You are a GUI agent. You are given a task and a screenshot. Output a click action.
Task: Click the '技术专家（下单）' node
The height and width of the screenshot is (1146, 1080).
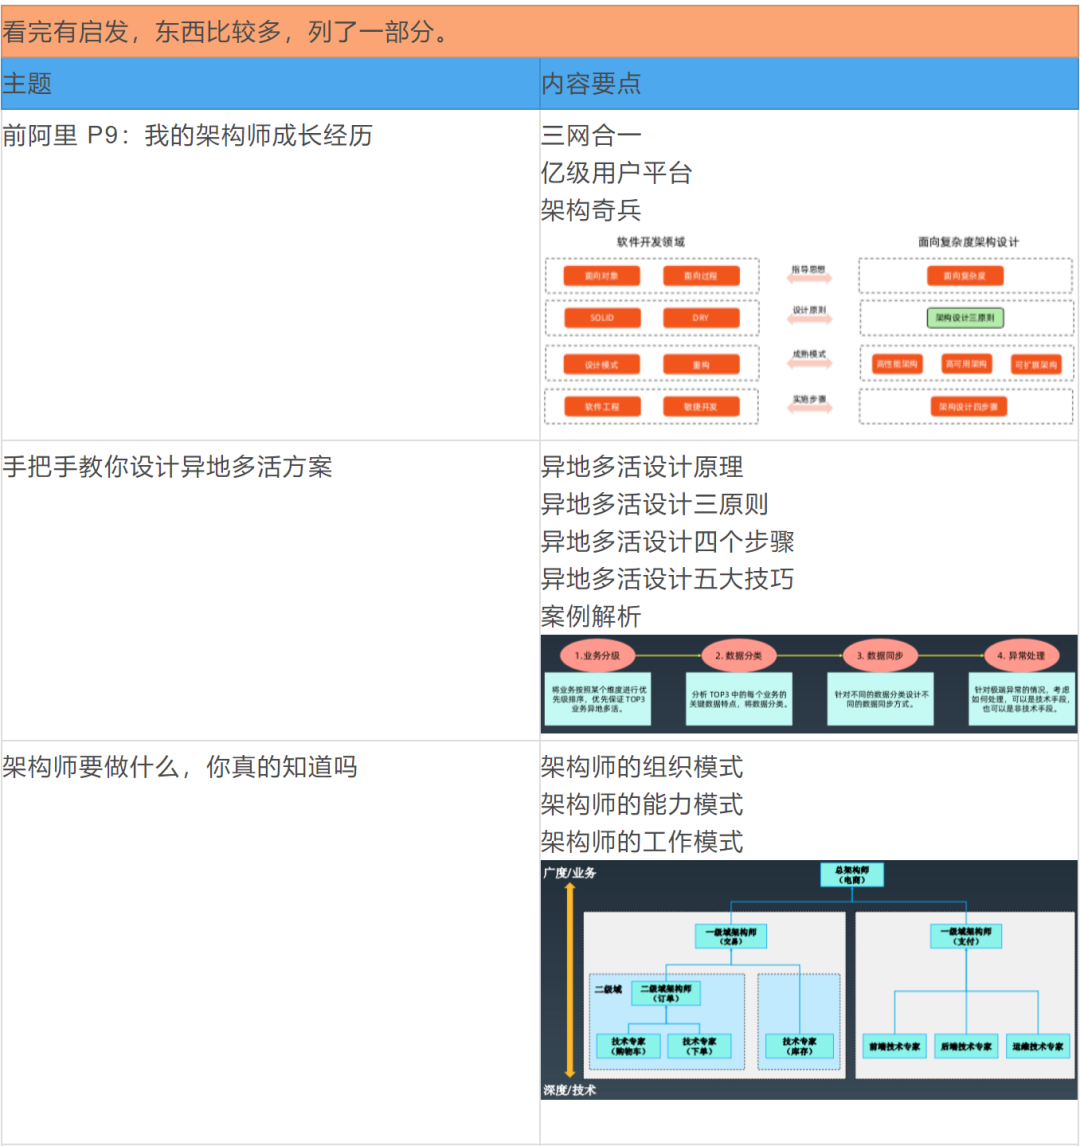point(699,1046)
